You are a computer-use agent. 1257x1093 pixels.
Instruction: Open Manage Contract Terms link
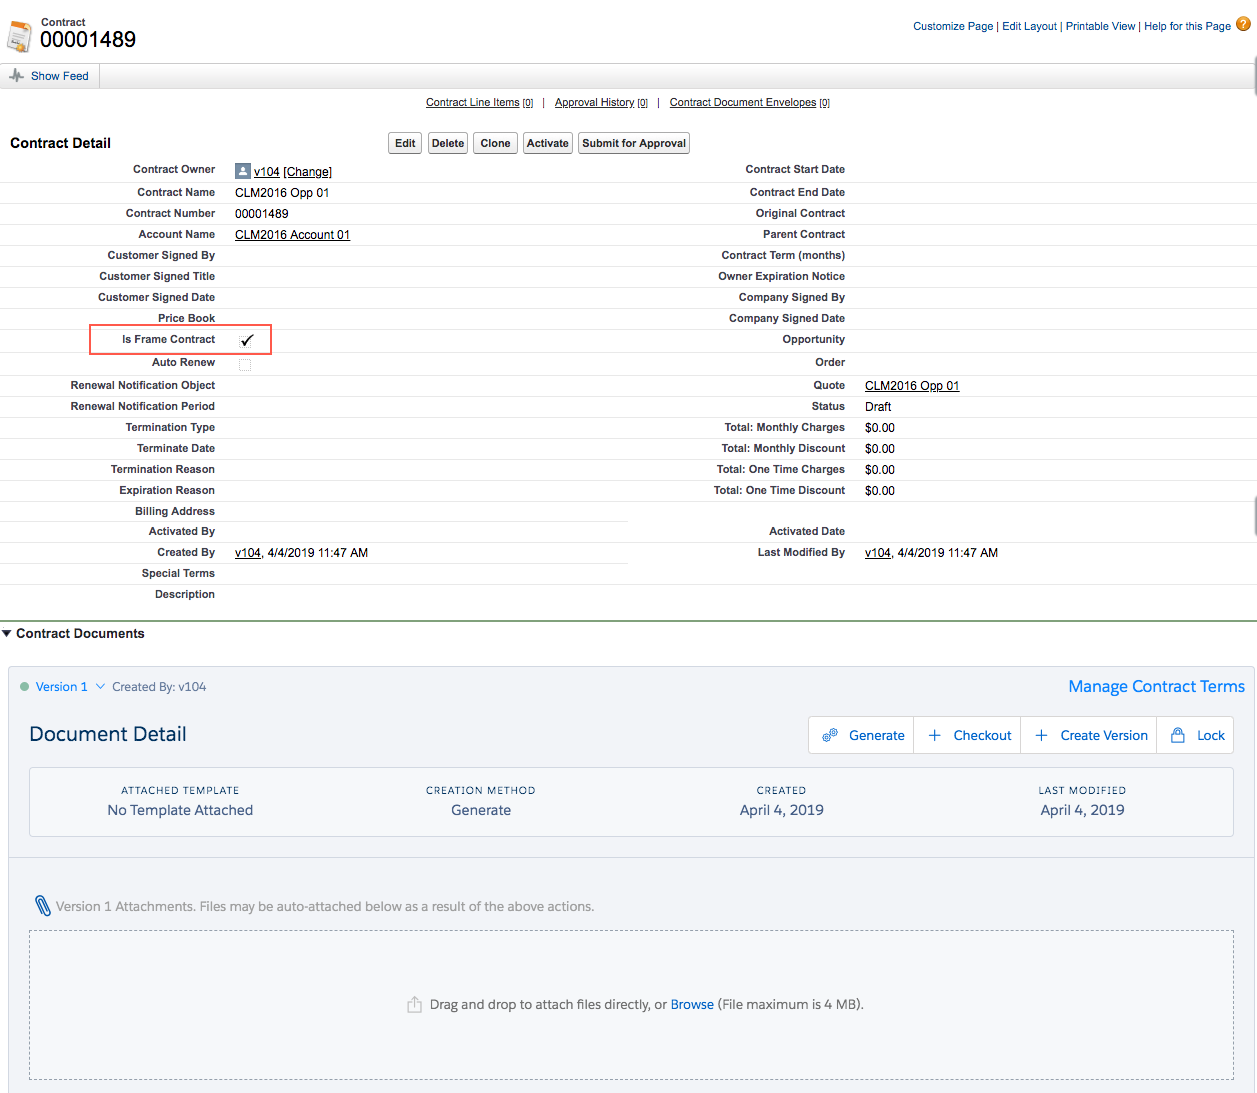click(x=1156, y=686)
